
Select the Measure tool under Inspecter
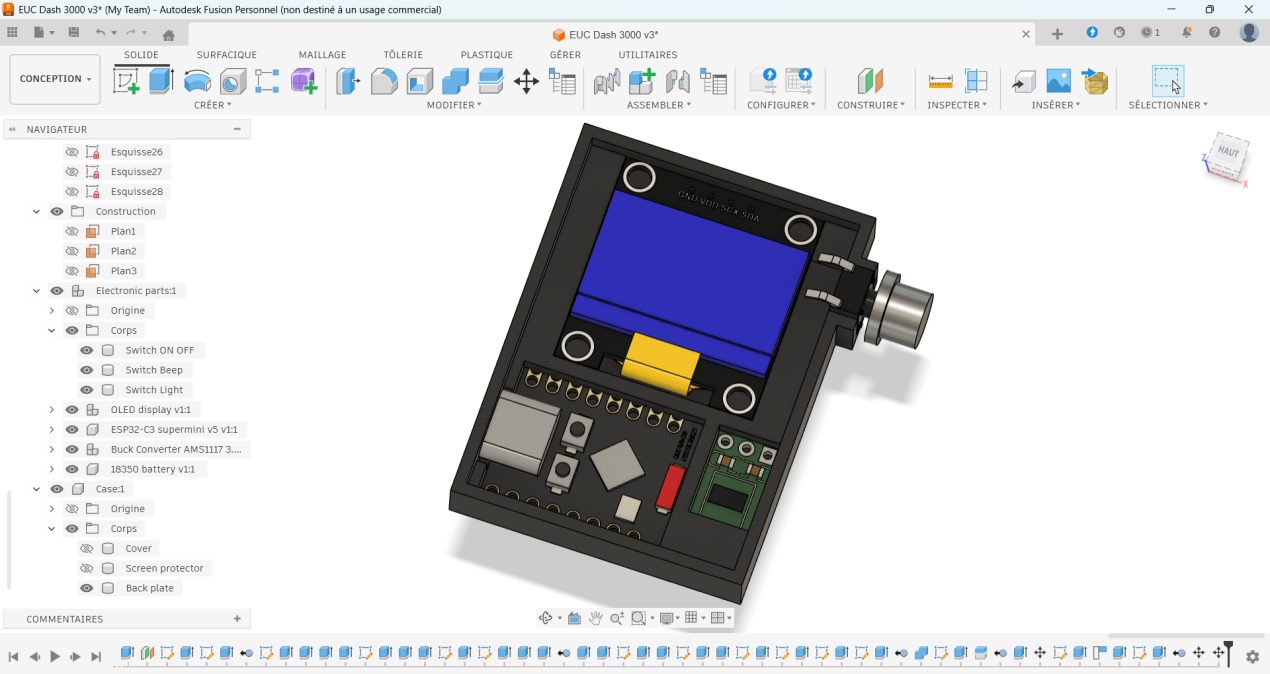(x=940, y=81)
